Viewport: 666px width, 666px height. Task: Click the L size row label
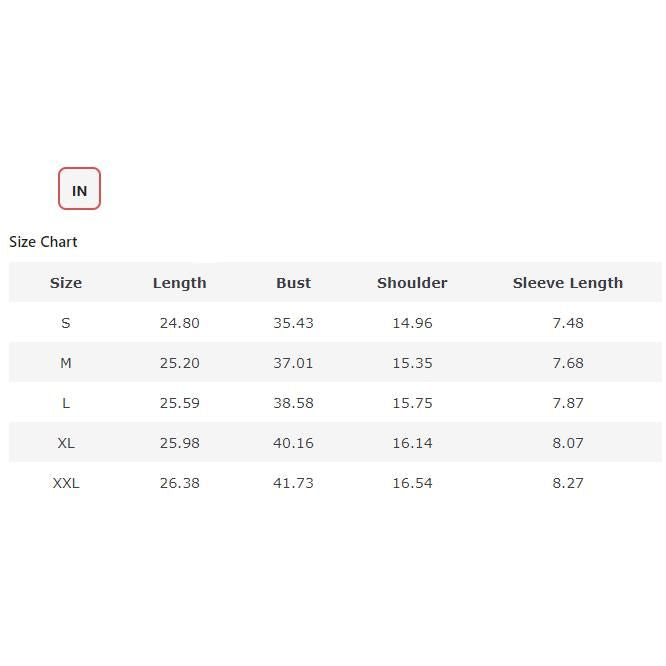point(66,403)
